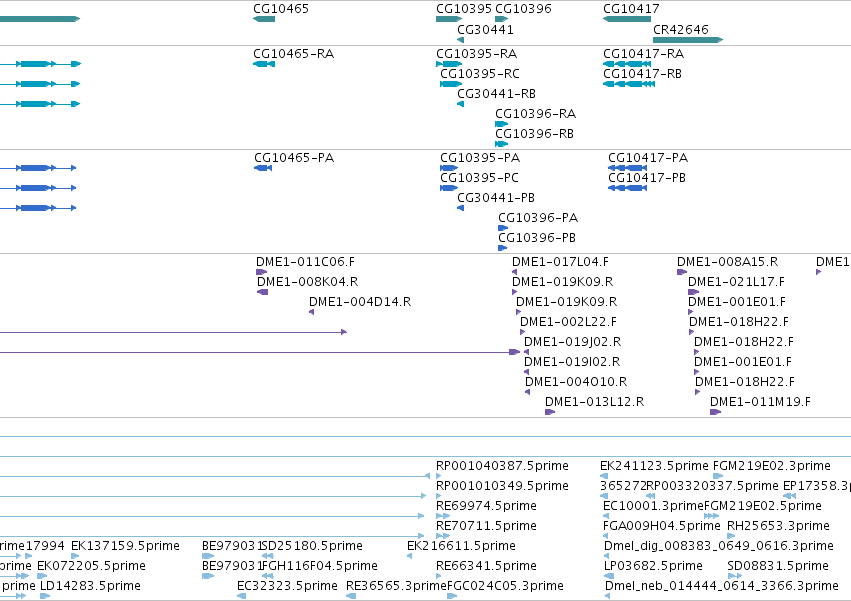Click EST RE36565.3prime

click(396, 586)
